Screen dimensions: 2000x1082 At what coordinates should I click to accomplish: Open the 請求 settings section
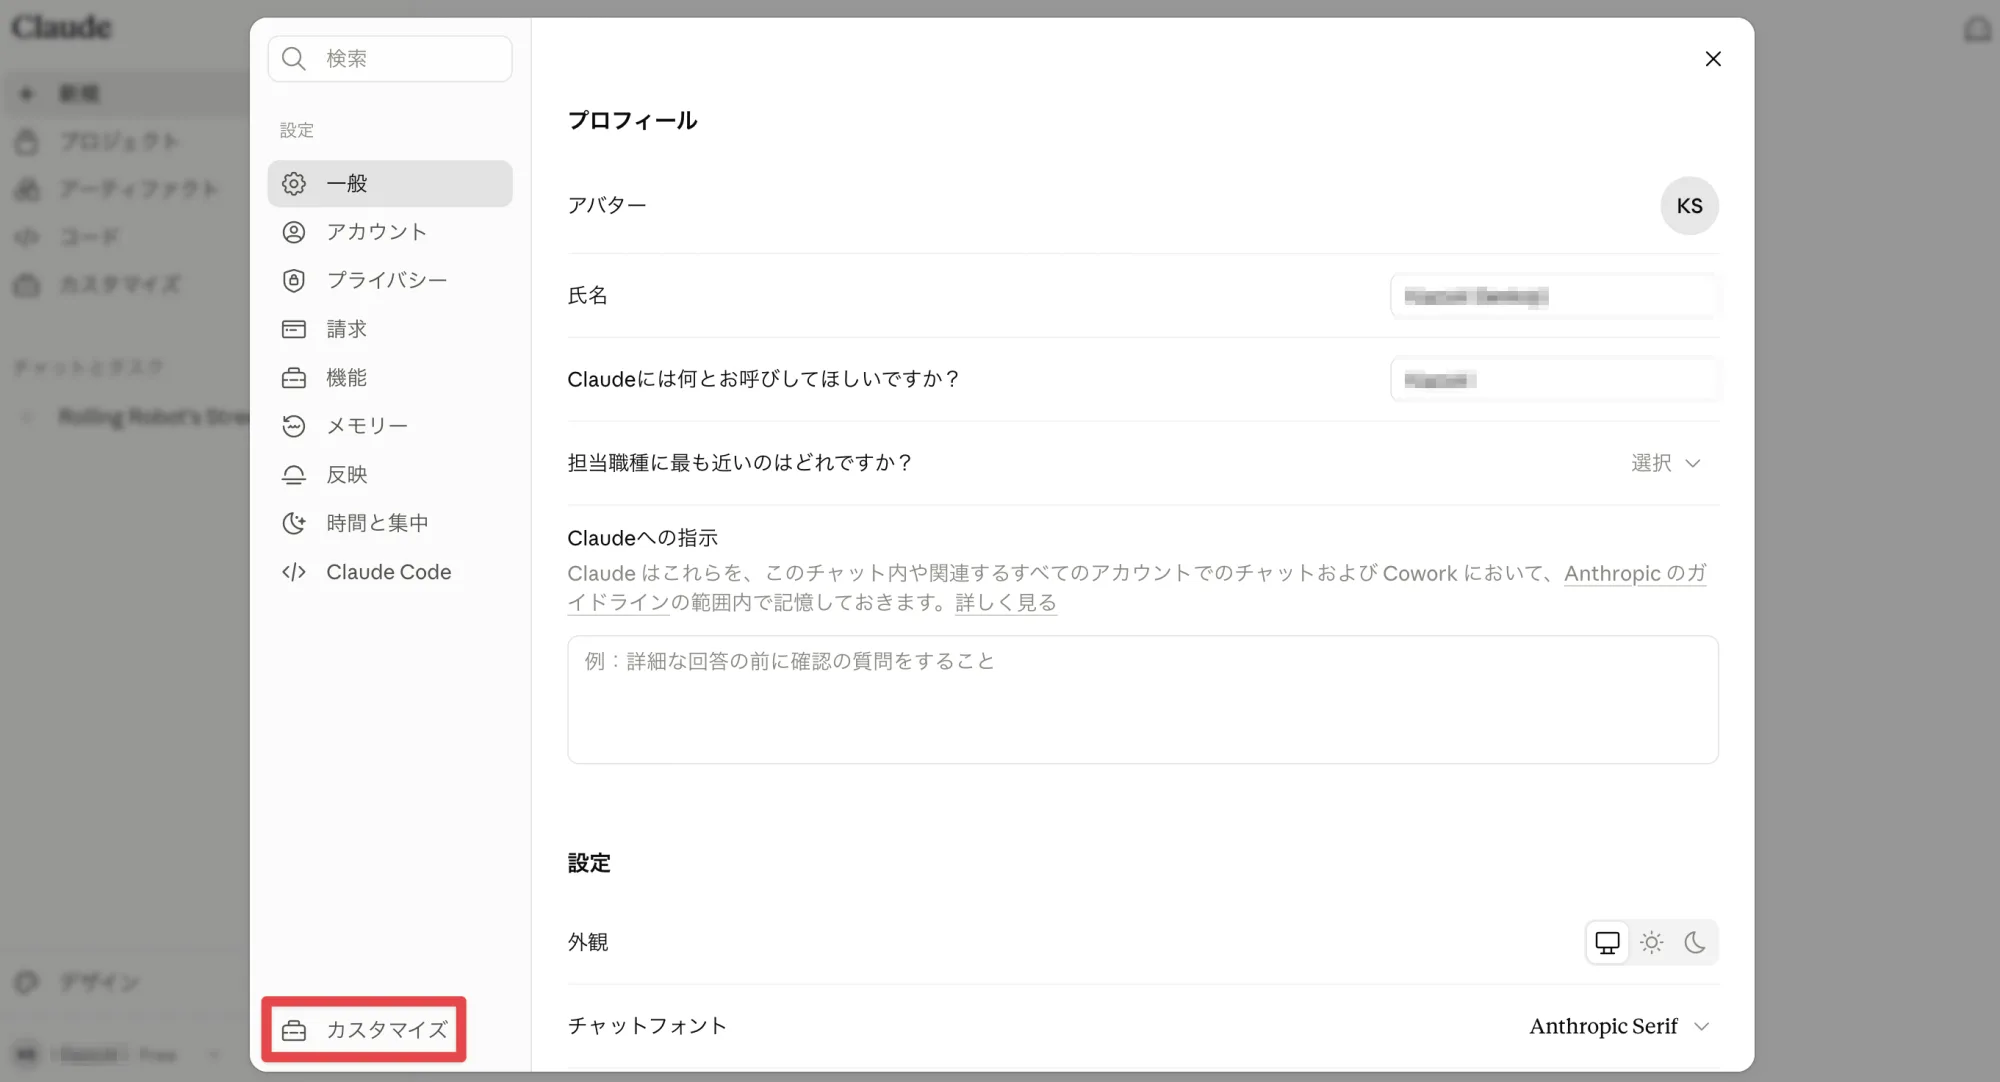tap(390, 329)
